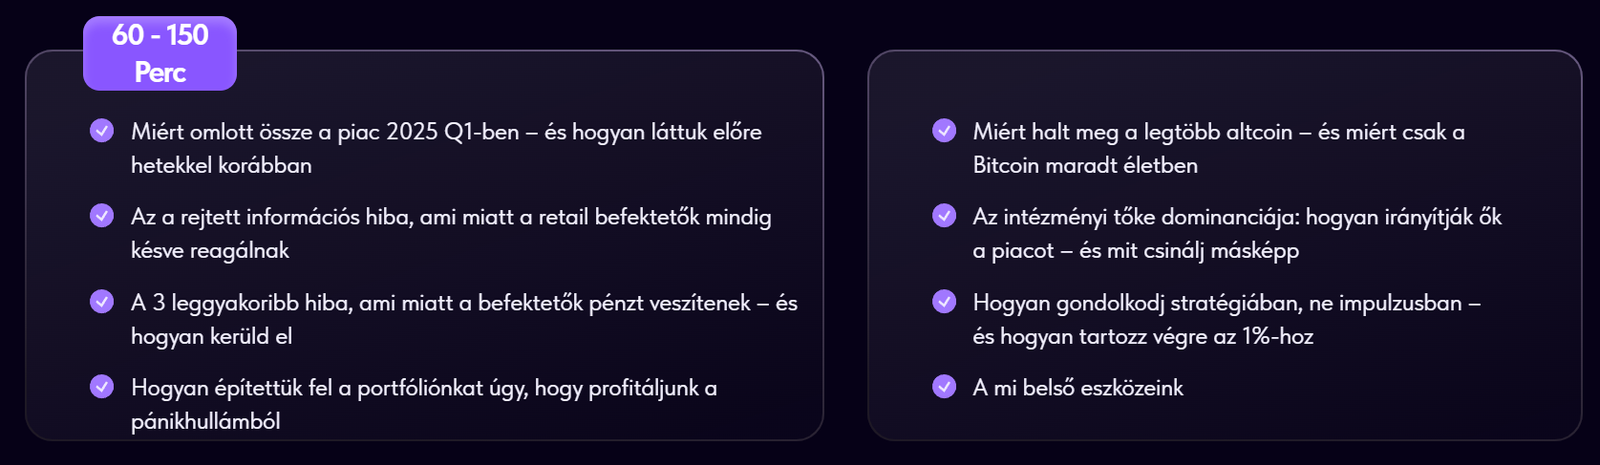Select the text 'Miért omlott össze a piac 2025 Q1-ben'
This screenshot has height=465, width=1600.
click(325, 132)
